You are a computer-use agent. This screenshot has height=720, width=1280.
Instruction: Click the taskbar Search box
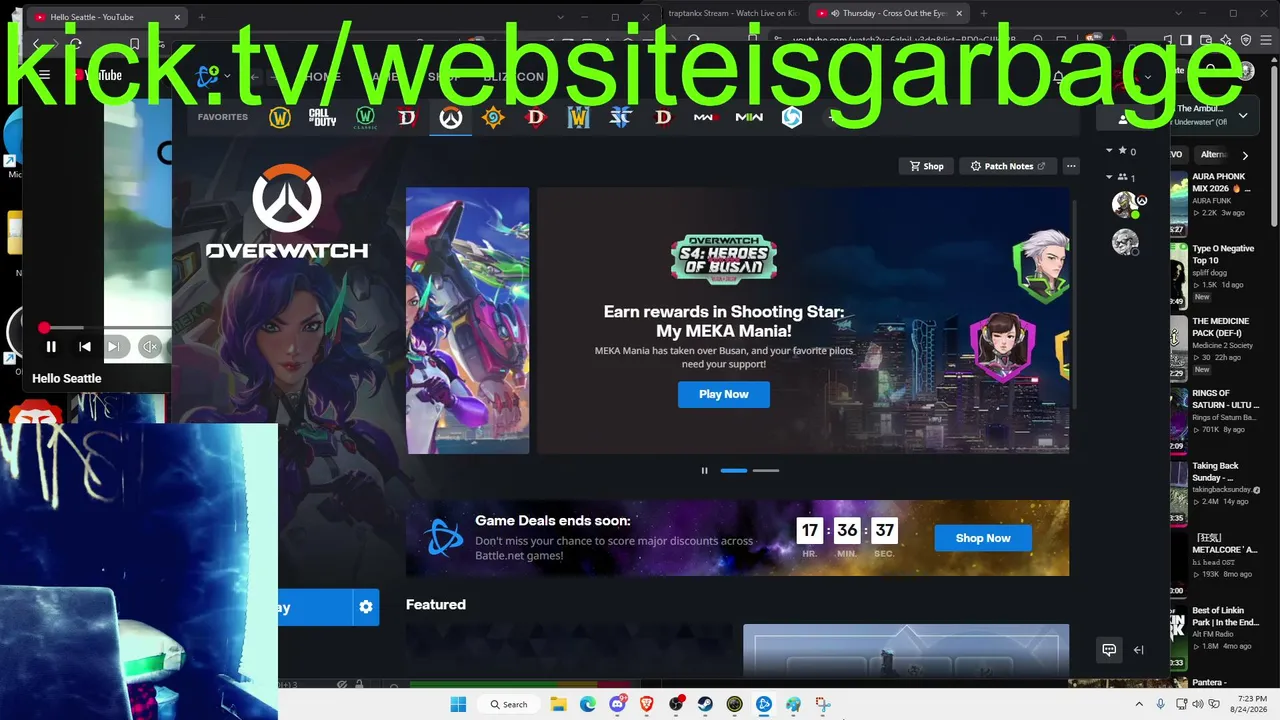point(509,704)
